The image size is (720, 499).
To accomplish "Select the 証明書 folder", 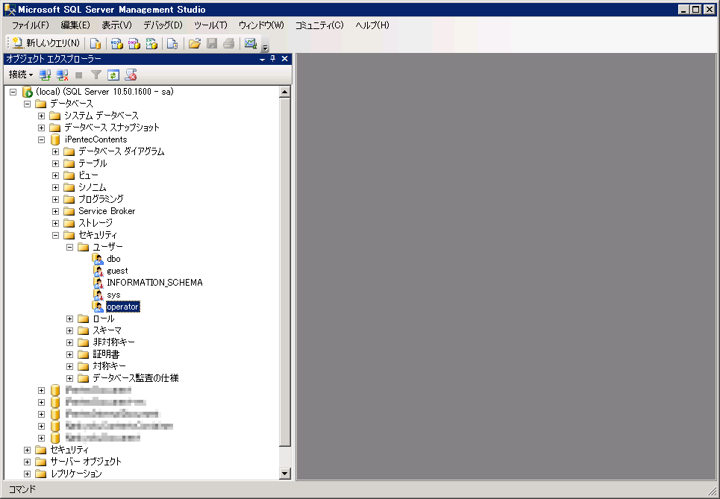I will tap(106, 354).
